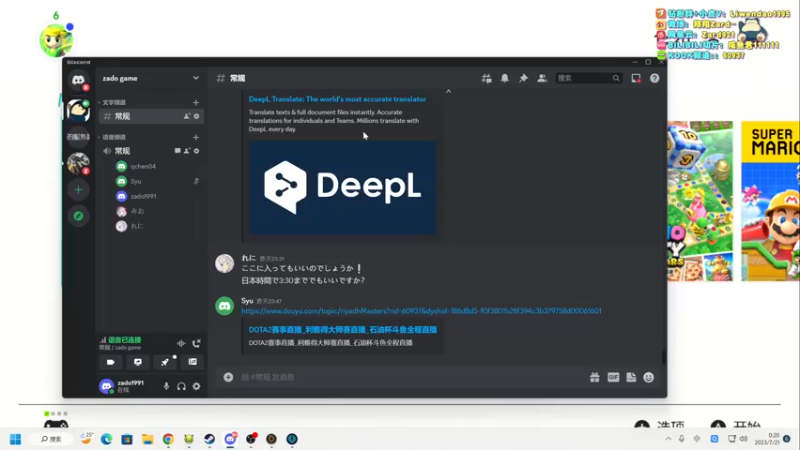Disconnect from the voice call

point(196,343)
